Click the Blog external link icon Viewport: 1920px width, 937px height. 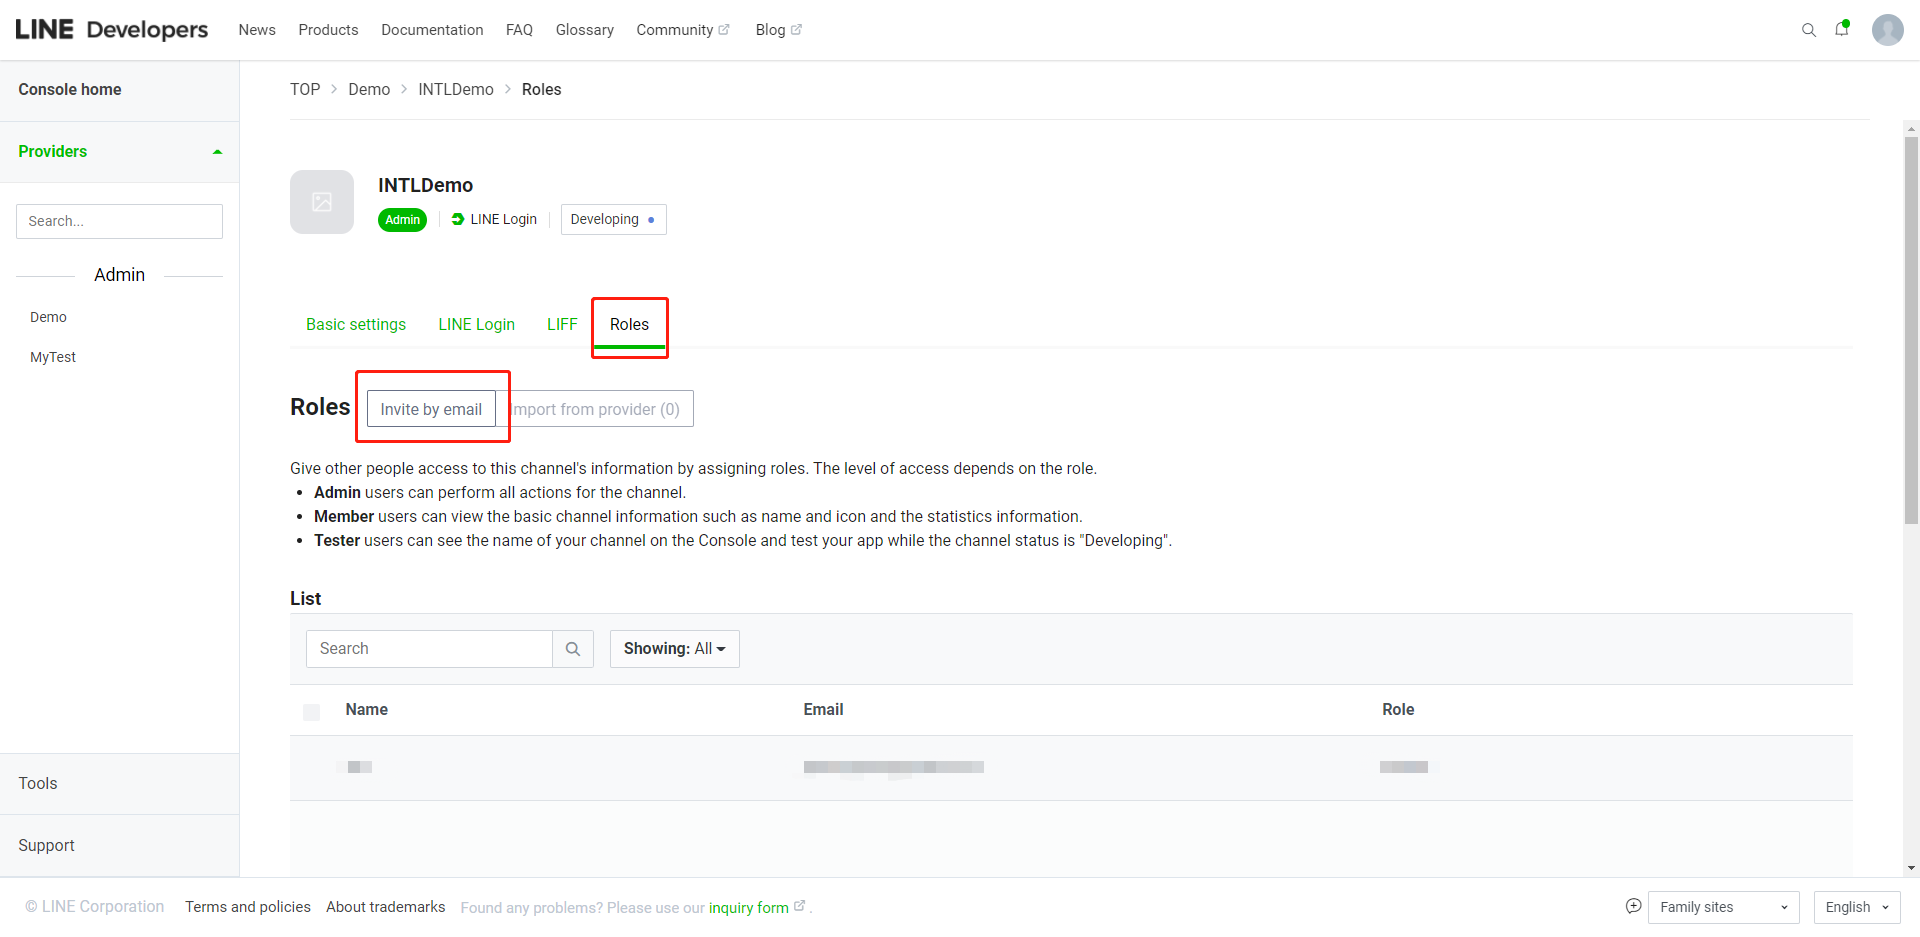796,29
